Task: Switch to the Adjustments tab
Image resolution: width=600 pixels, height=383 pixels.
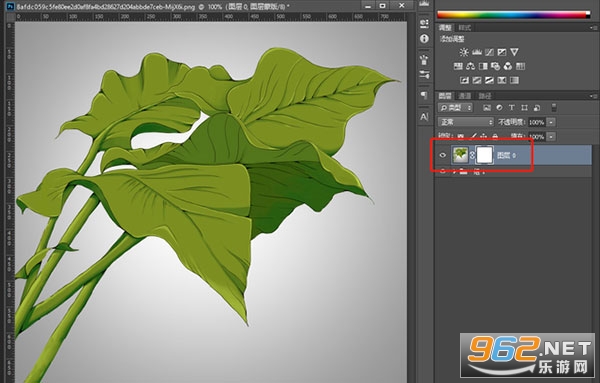Action: [x=445, y=28]
